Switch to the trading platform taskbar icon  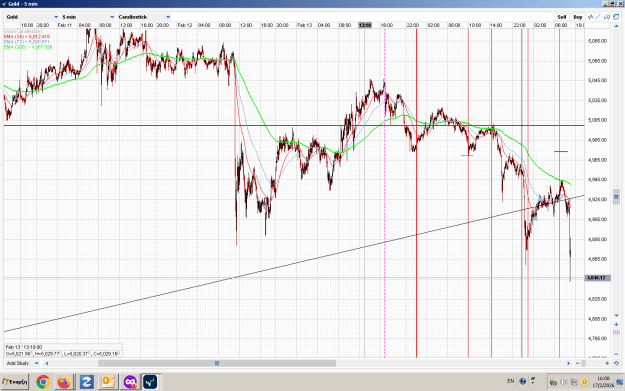(x=150, y=382)
